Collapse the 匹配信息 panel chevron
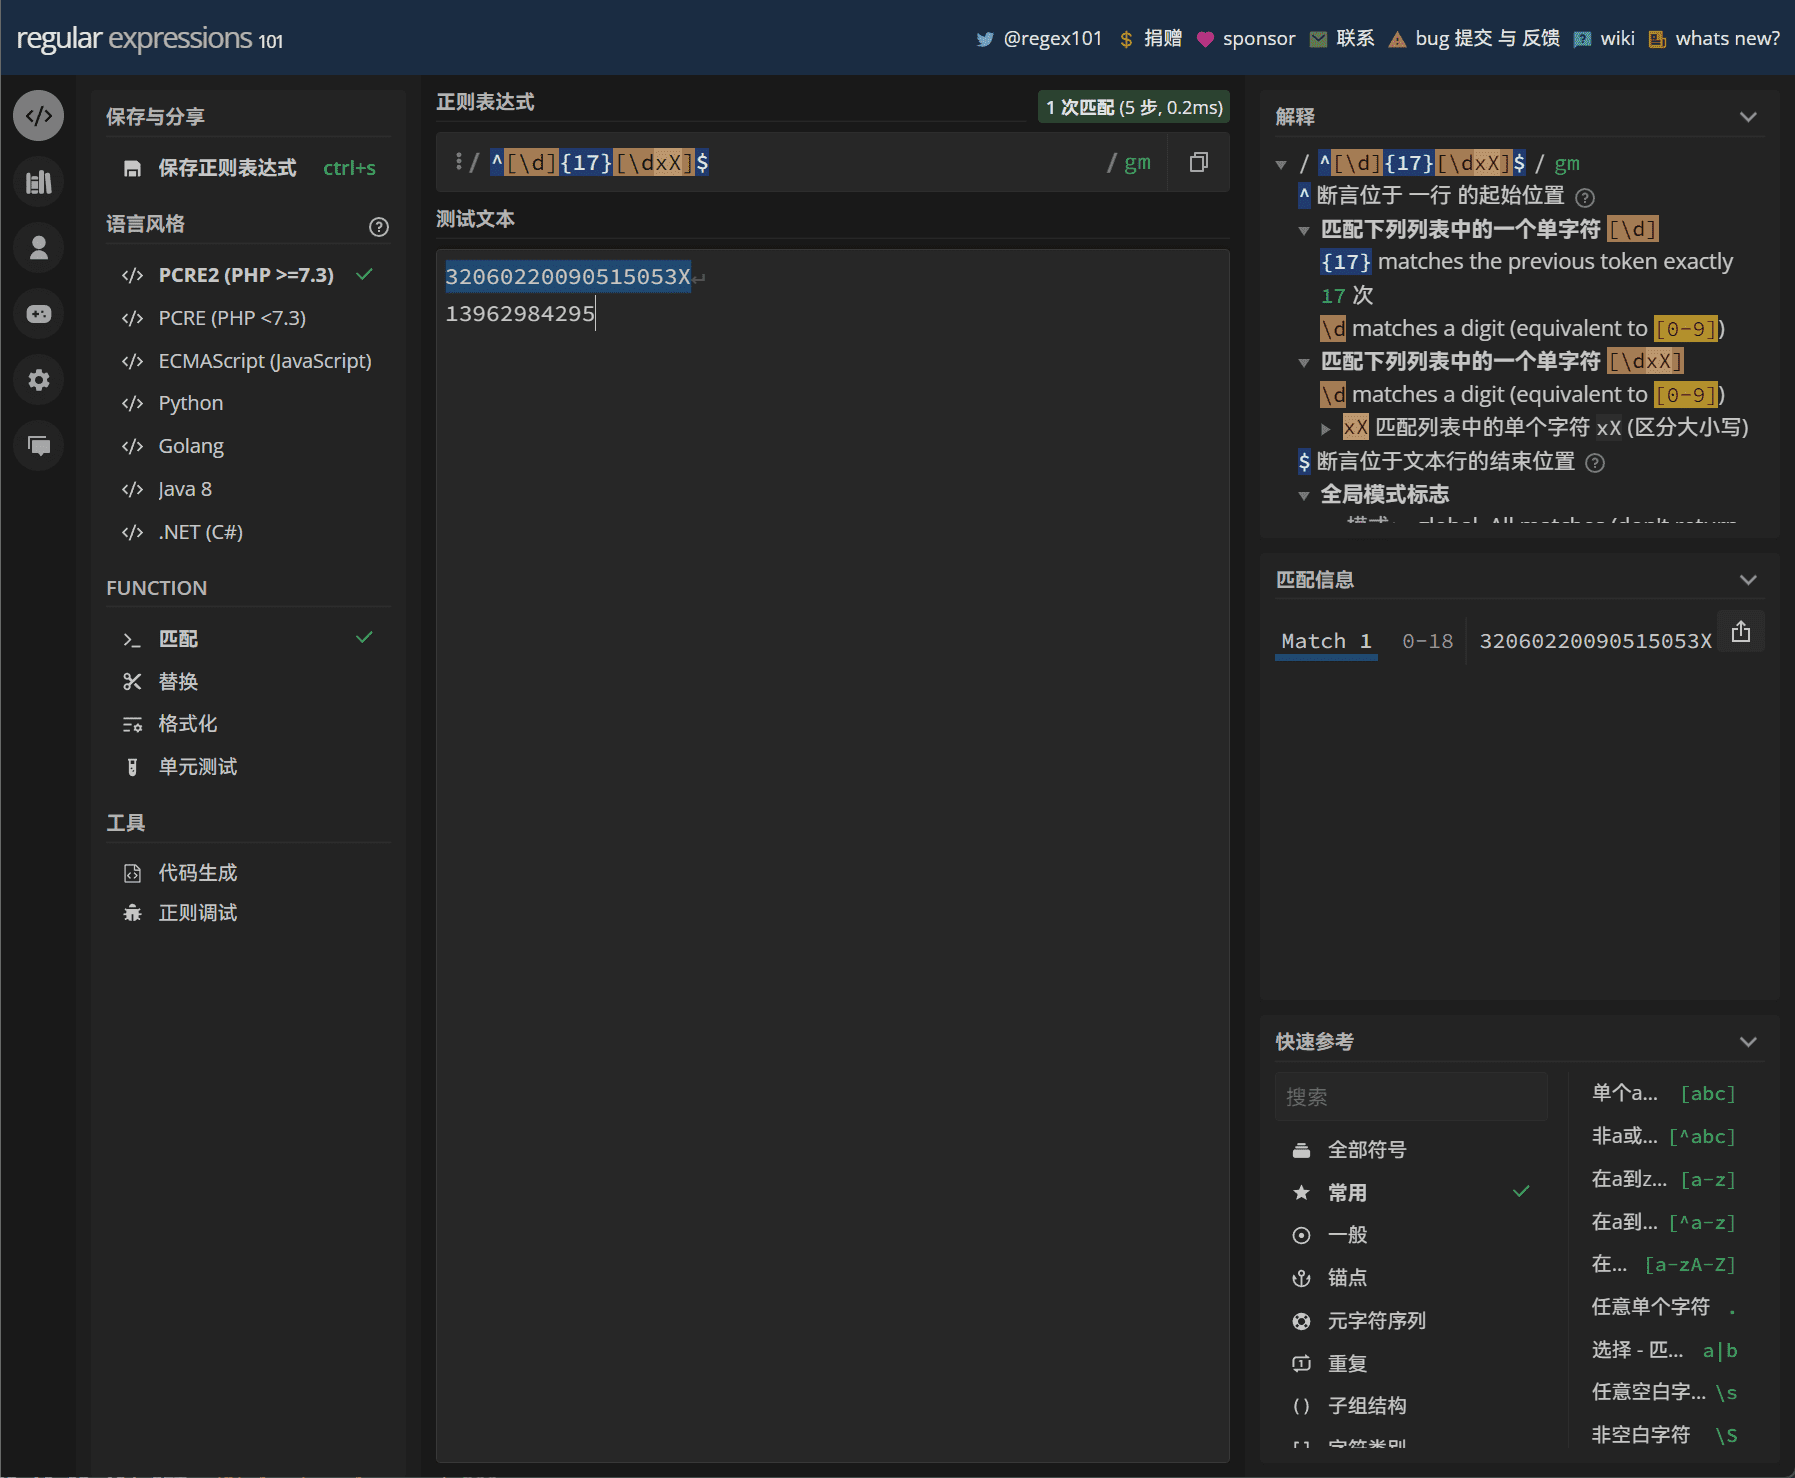This screenshot has width=1795, height=1478. pyautogui.click(x=1747, y=580)
